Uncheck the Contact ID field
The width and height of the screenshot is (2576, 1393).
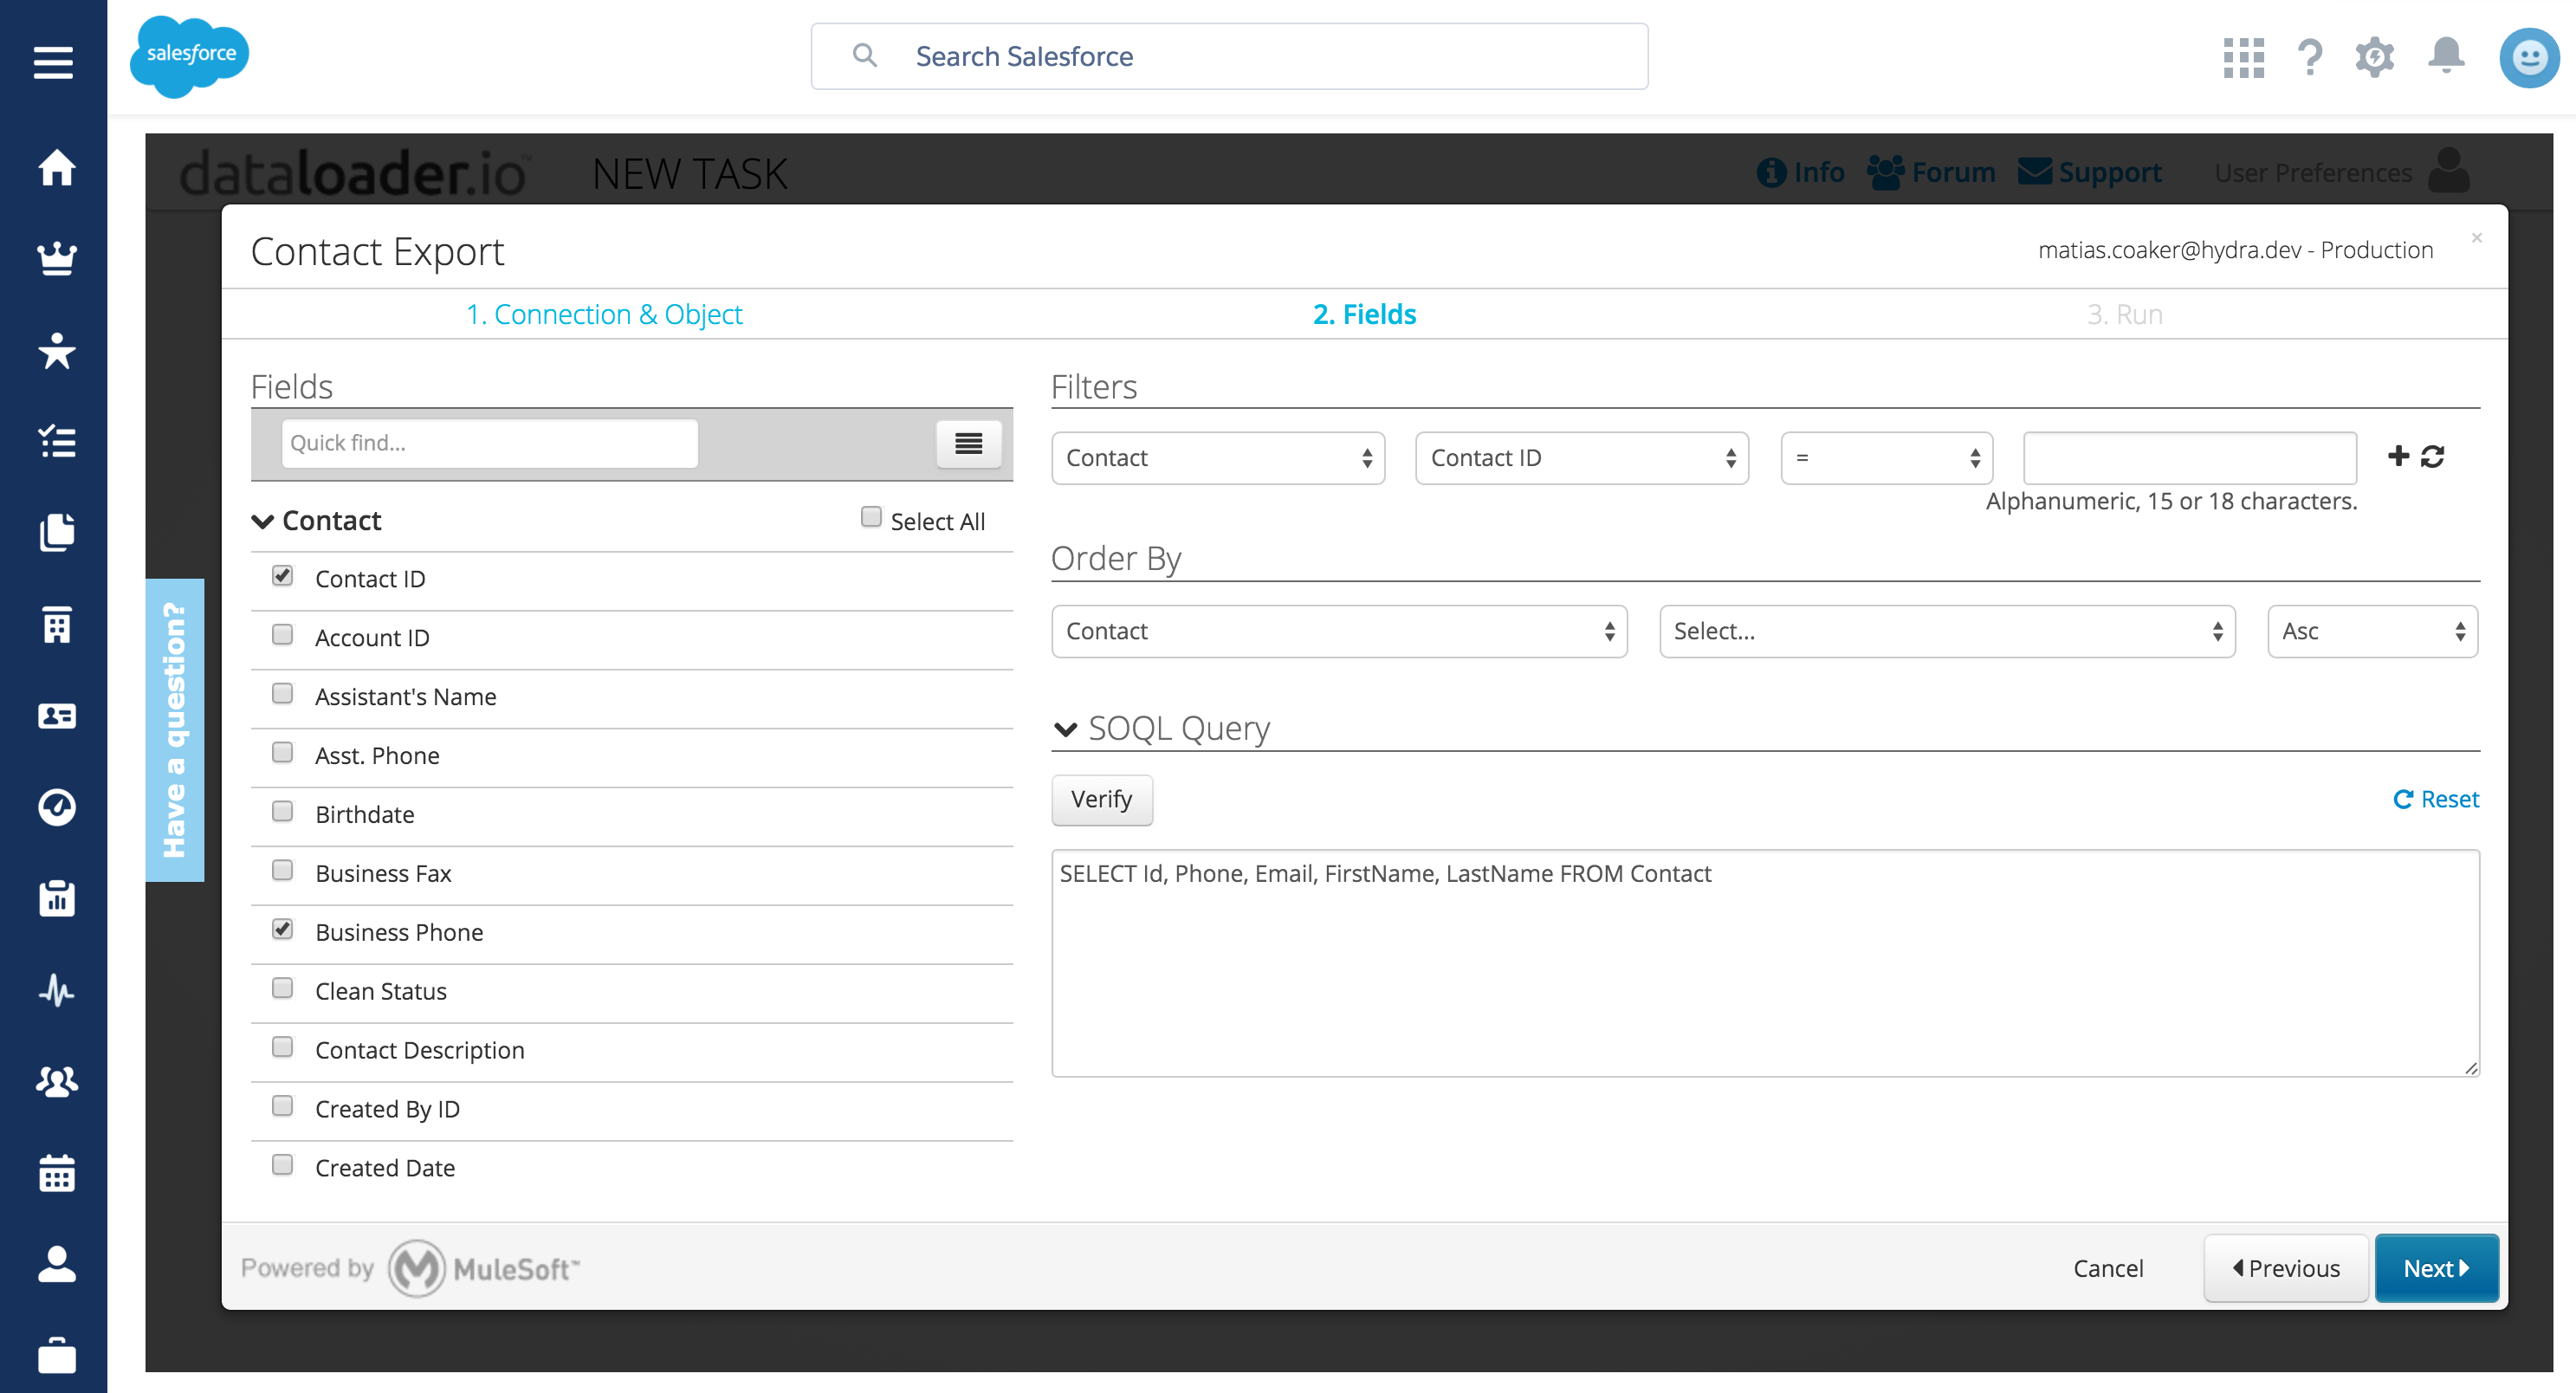tap(283, 576)
